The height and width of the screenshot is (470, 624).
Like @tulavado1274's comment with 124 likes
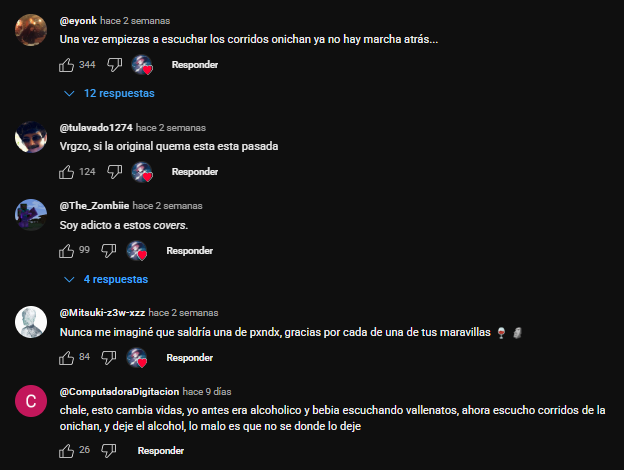click(x=66, y=172)
